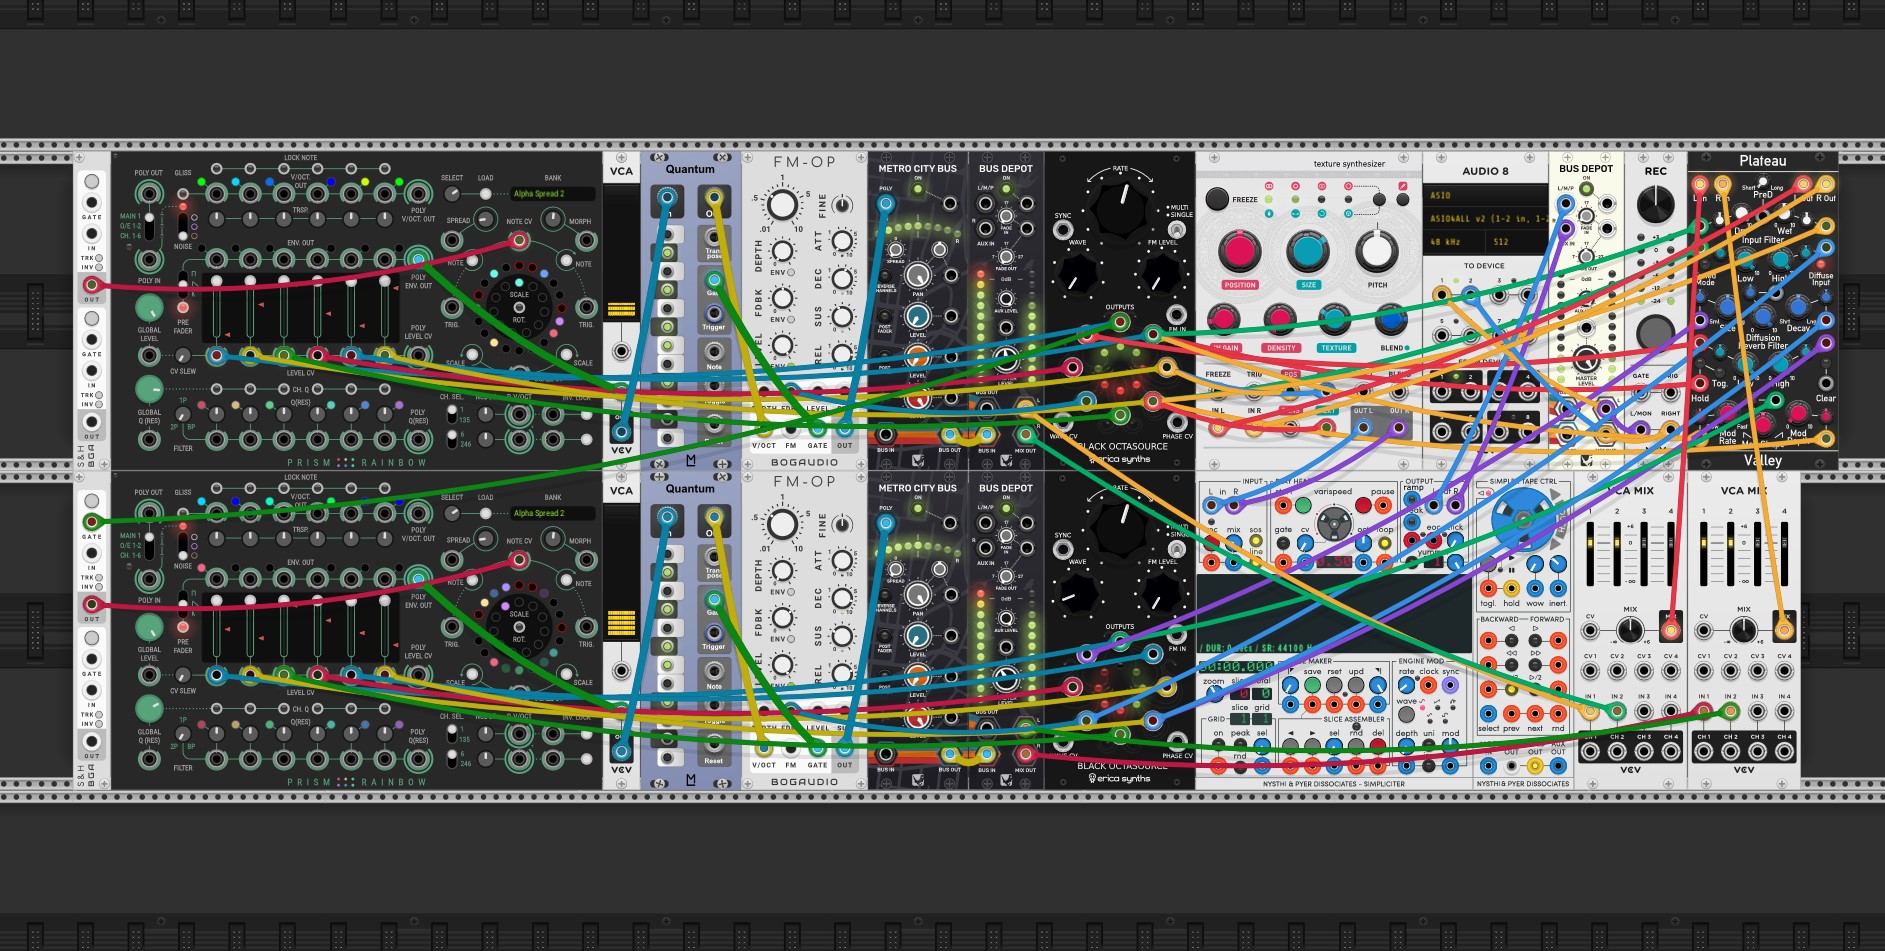The height and width of the screenshot is (951, 1885).
Task: Toggle DEPTH ENV button on upper FM-OP
Action: point(791,272)
